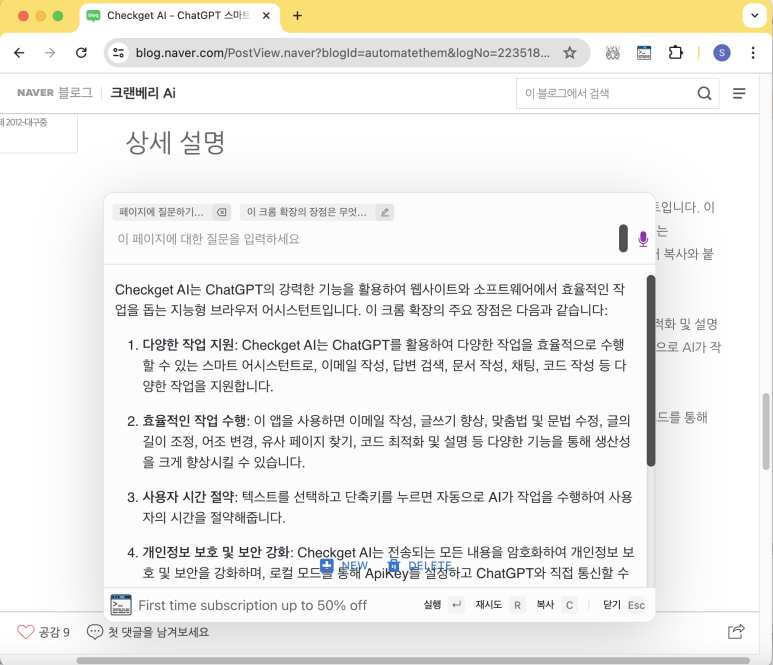773x665 pixels.
Task: Click the NEW button overlay
Action: (344, 565)
